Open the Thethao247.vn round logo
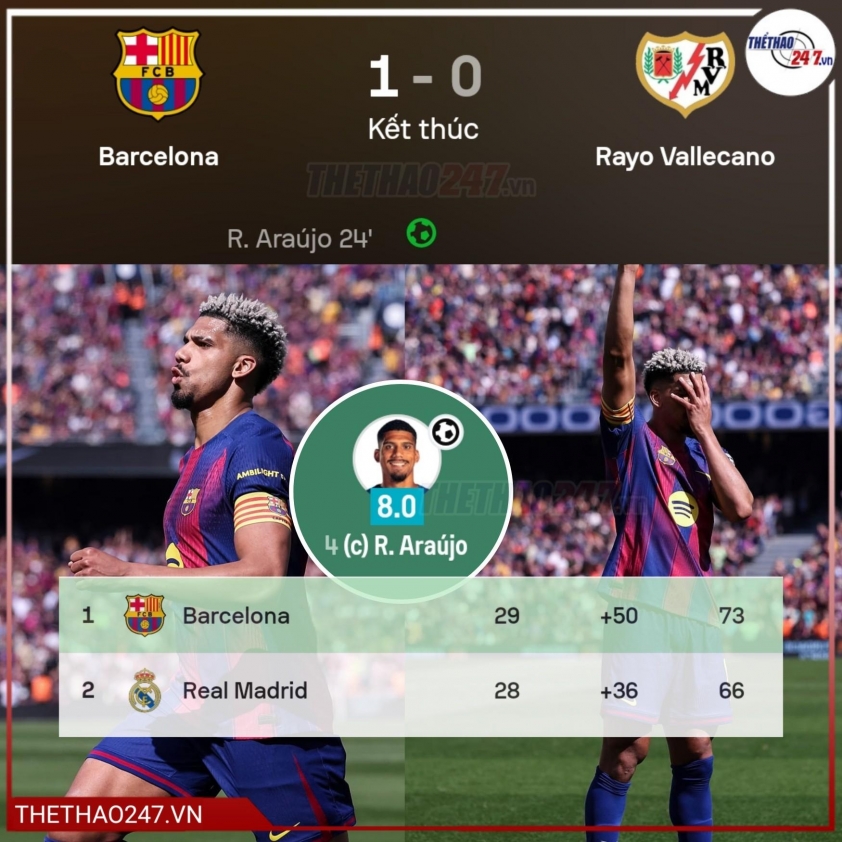842x842 pixels. click(790, 52)
